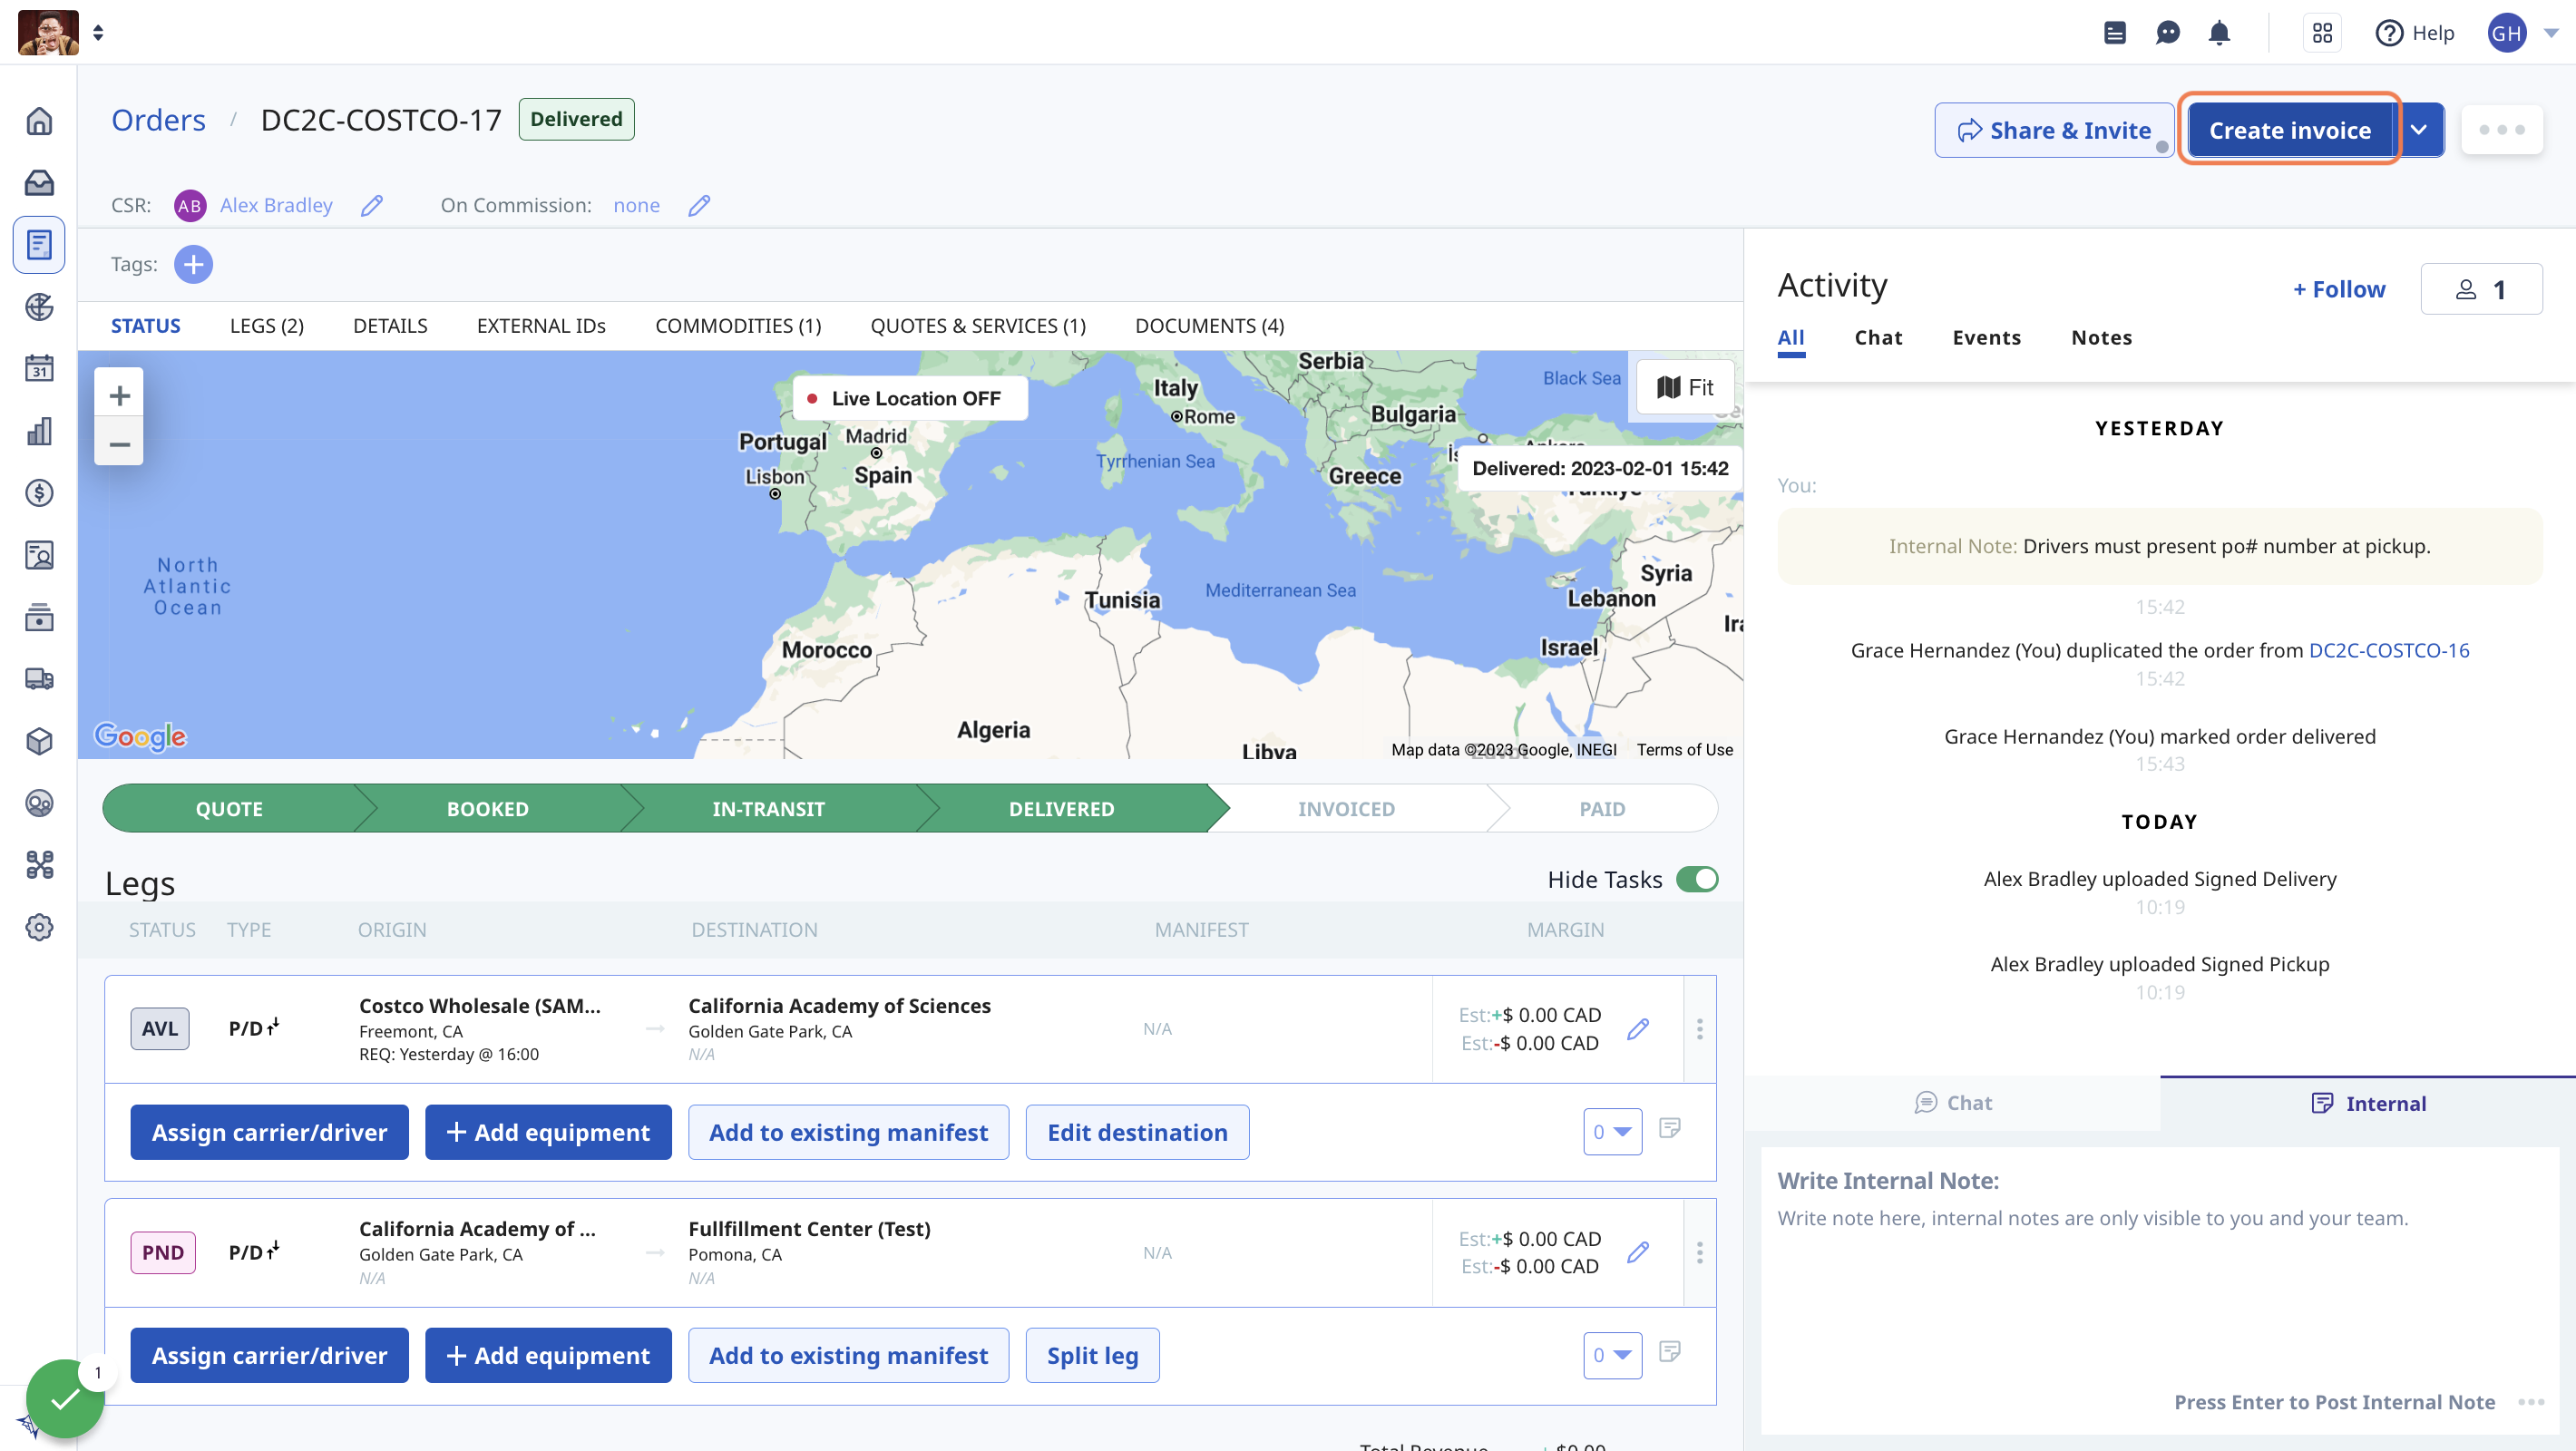
Task: Click the Write Internal Note text field
Action: click(x=2160, y=1290)
